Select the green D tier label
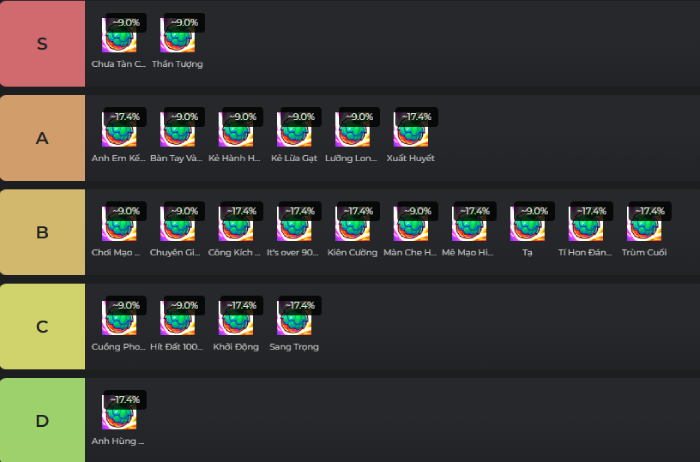 (x=42, y=420)
